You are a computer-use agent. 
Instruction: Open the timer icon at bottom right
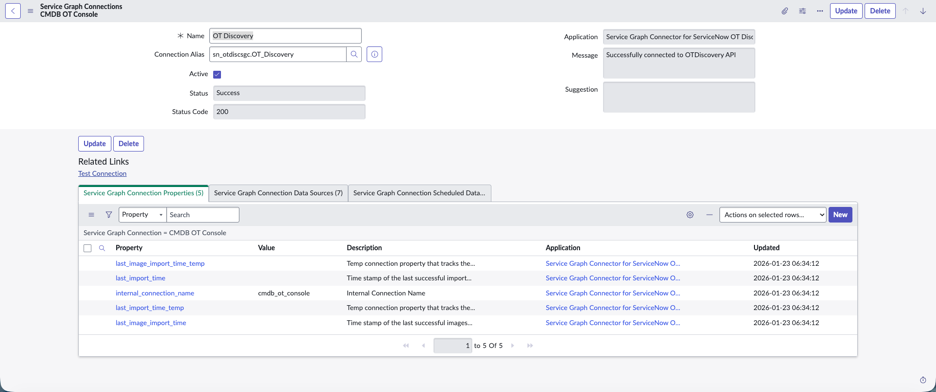(x=923, y=380)
